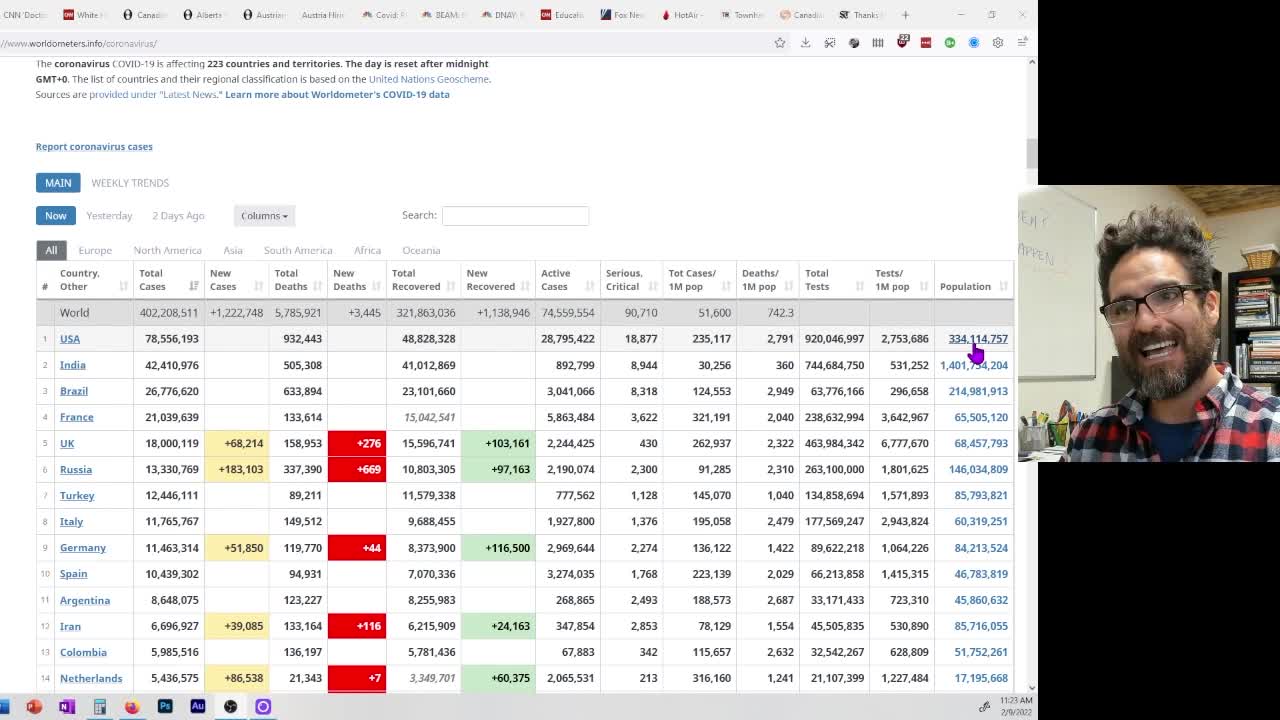Open OBS Studio from the taskbar
Image resolution: width=1280 pixels, height=720 pixels.
coord(231,706)
